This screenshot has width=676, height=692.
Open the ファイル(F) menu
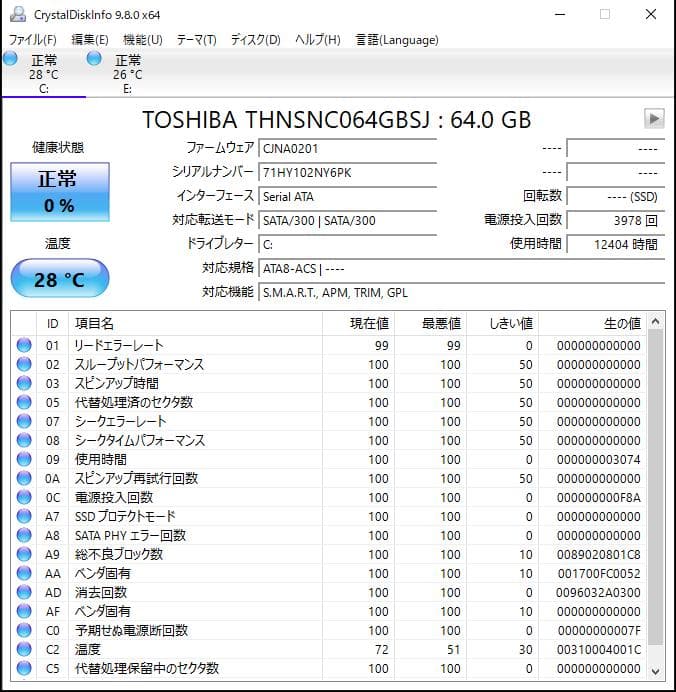pos(33,40)
